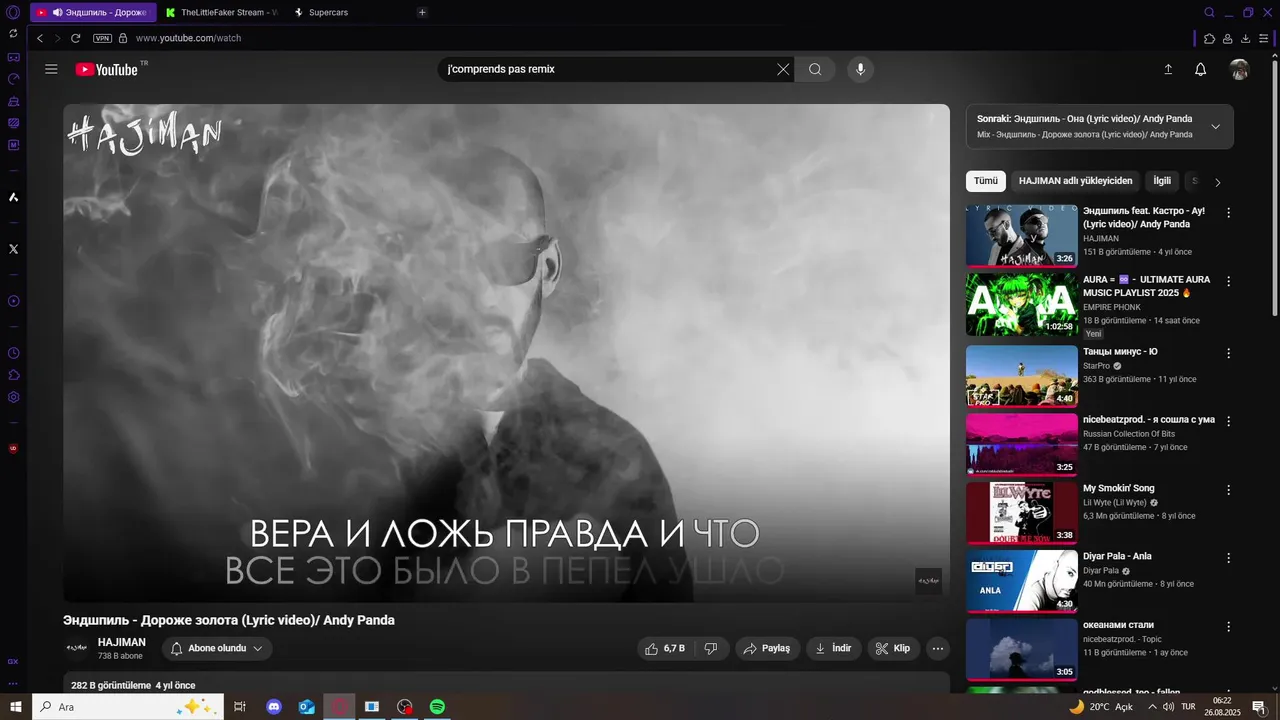Open Discord from the Windows taskbar
This screenshot has height=720, width=1280.
[274, 706]
